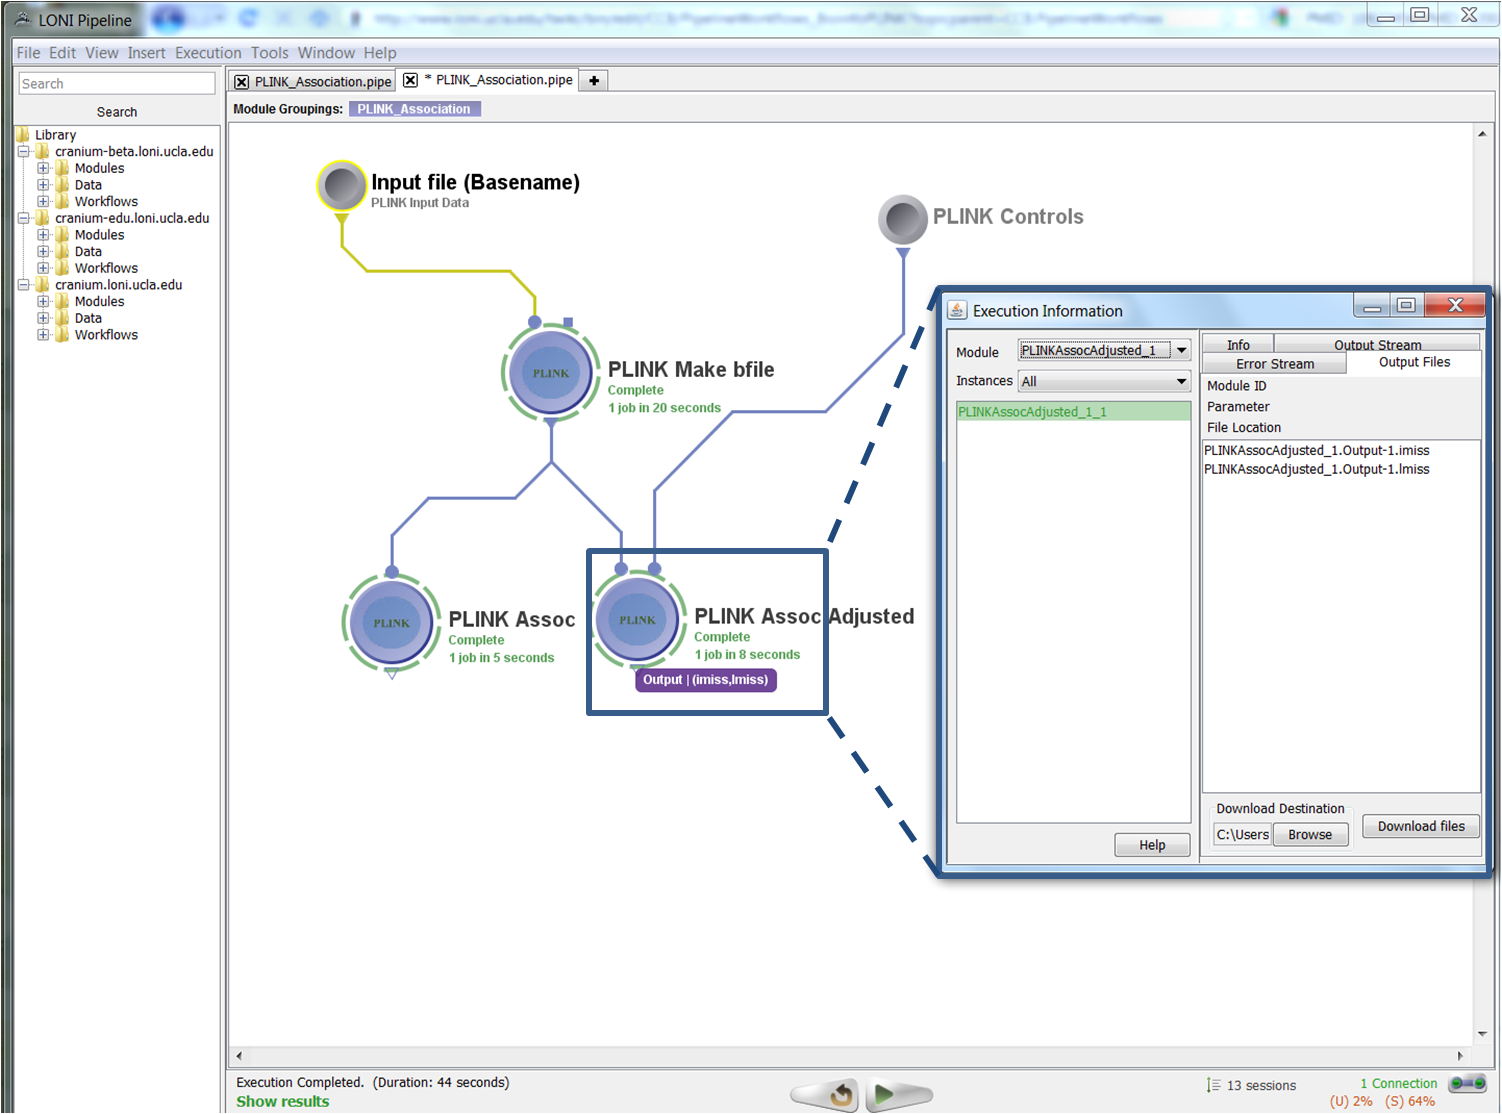Open the Window menu

click(326, 53)
